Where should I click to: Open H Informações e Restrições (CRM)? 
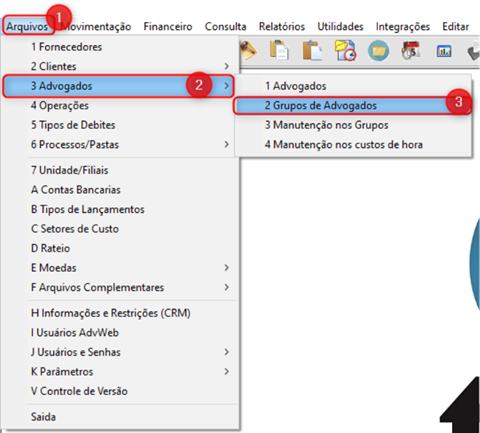pos(120,313)
